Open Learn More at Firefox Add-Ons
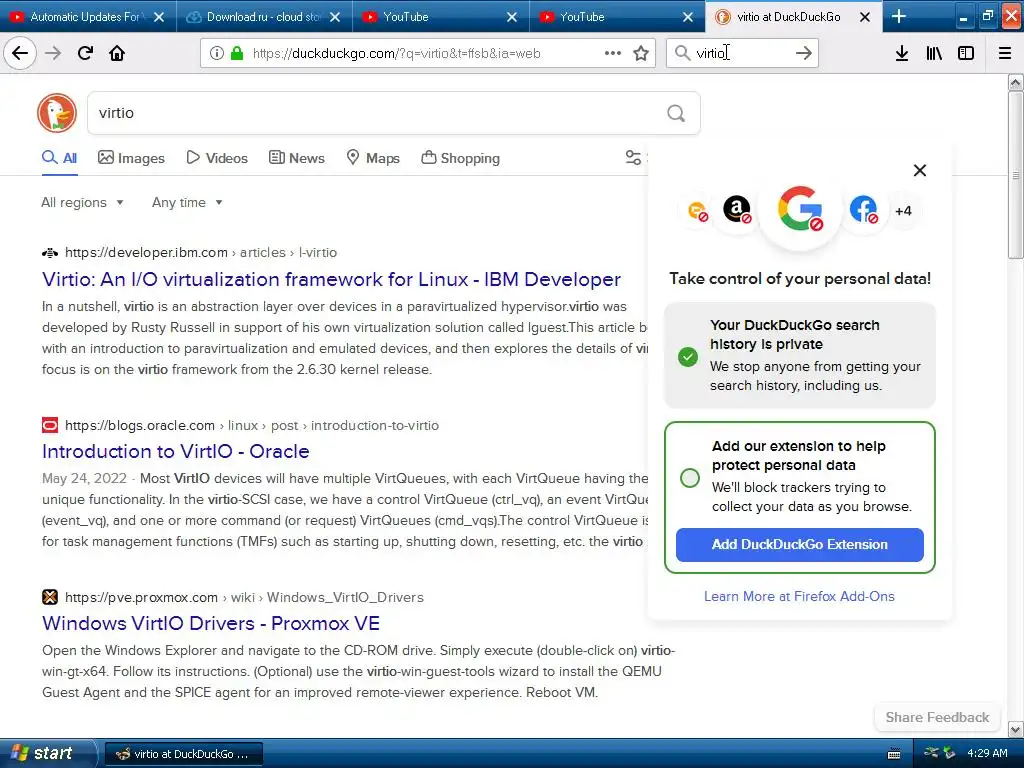 pyautogui.click(x=799, y=596)
